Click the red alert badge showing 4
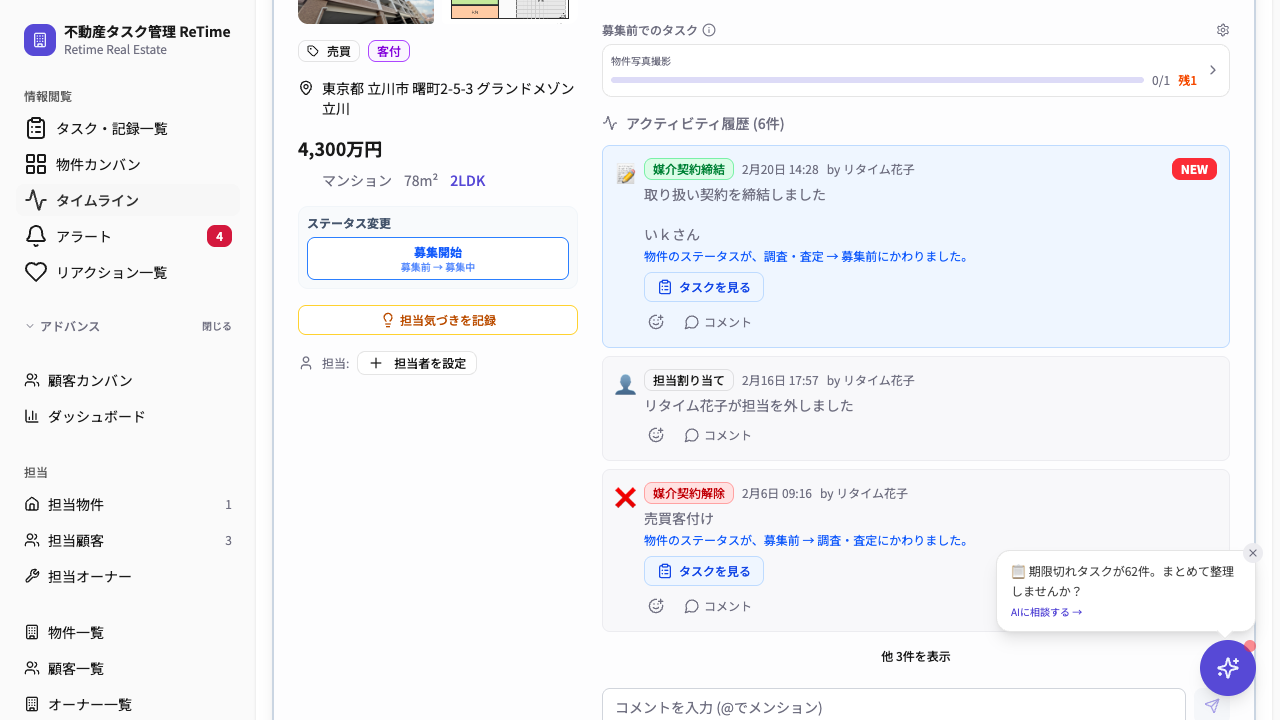Screen dimensions: 1280x720 [x=219, y=236]
